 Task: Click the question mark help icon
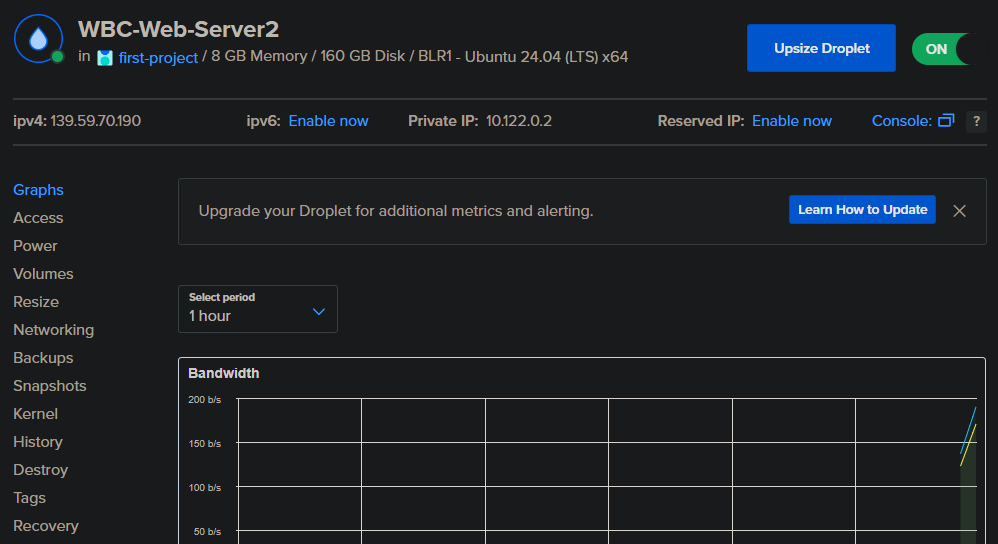975,121
